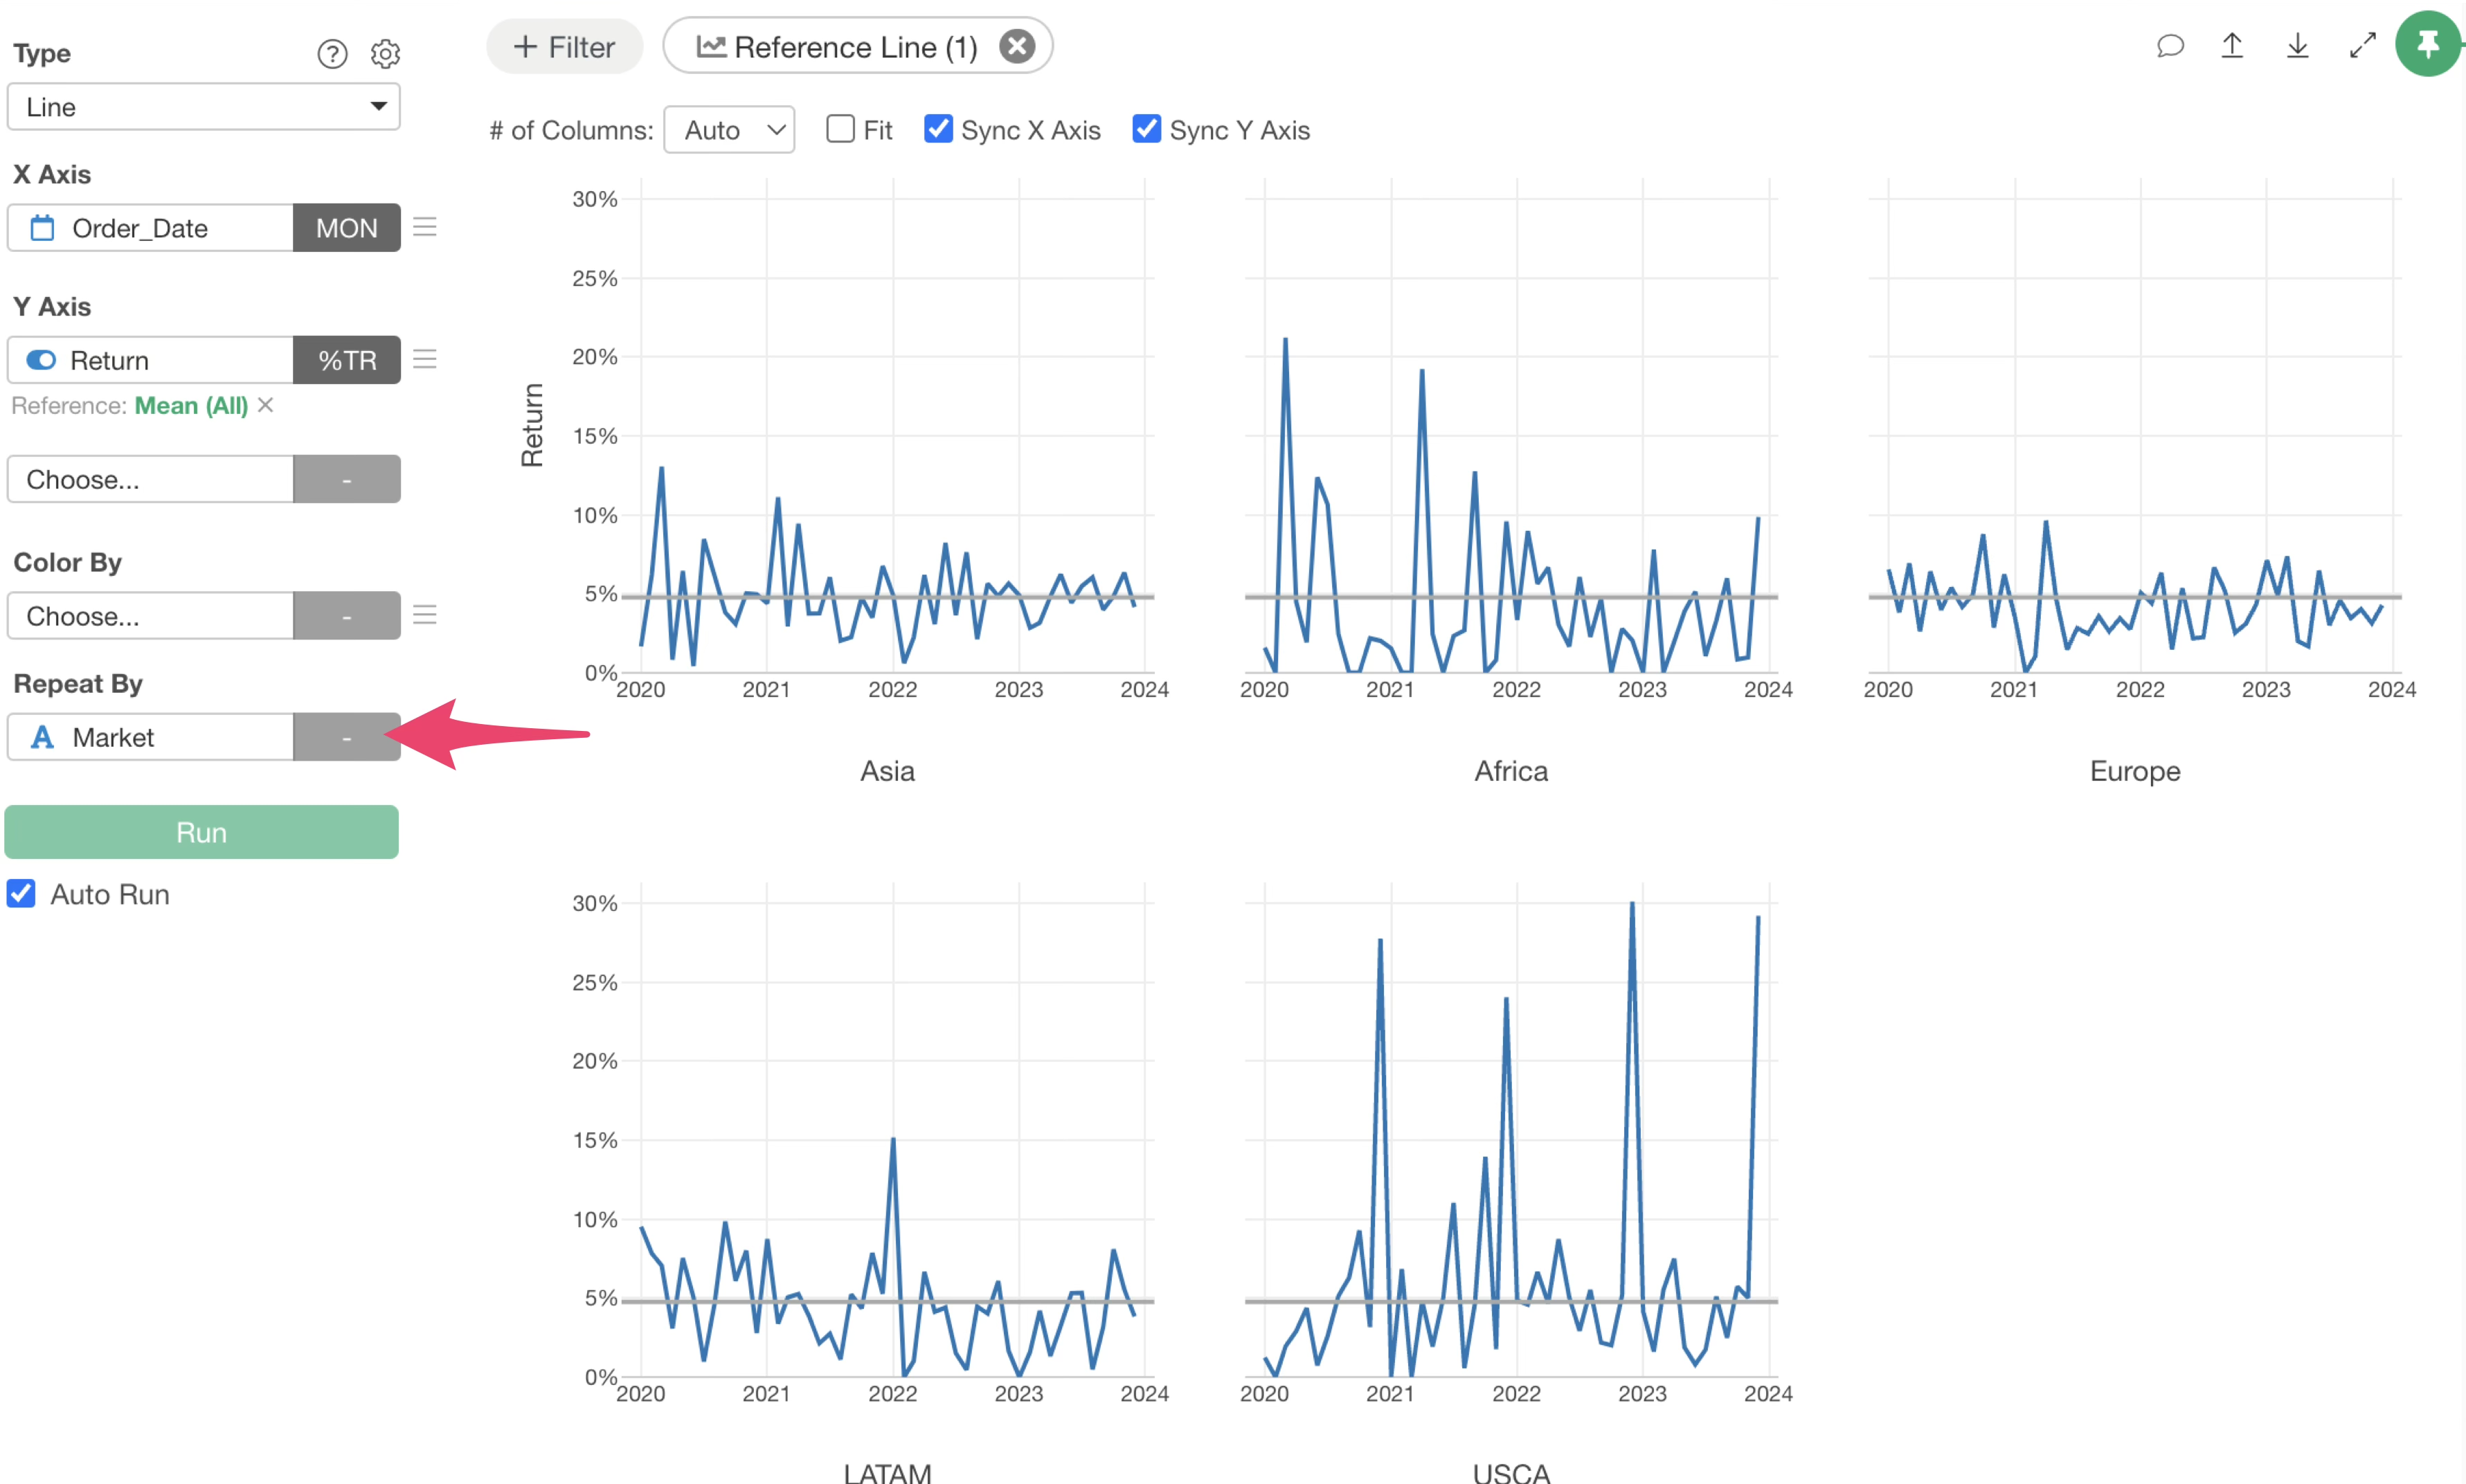Remove the Reference Line tag
Screen dimensions: 2466x1484
[1017, 46]
